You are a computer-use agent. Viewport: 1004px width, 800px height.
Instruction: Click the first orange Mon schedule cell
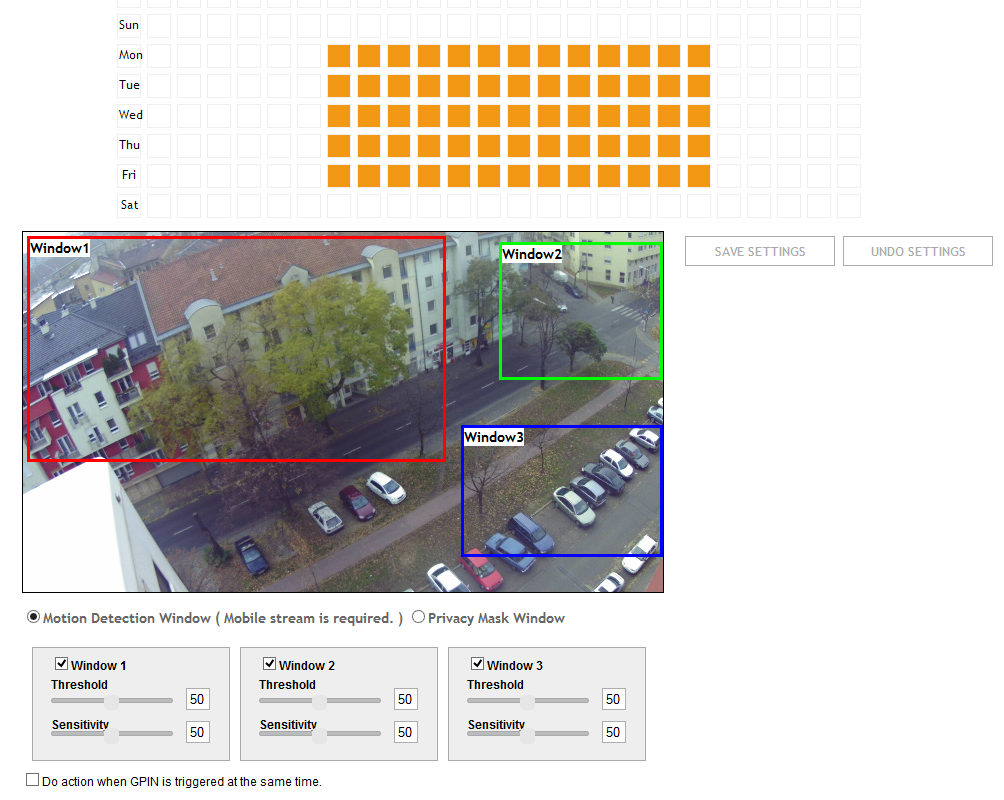[x=339, y=56]
